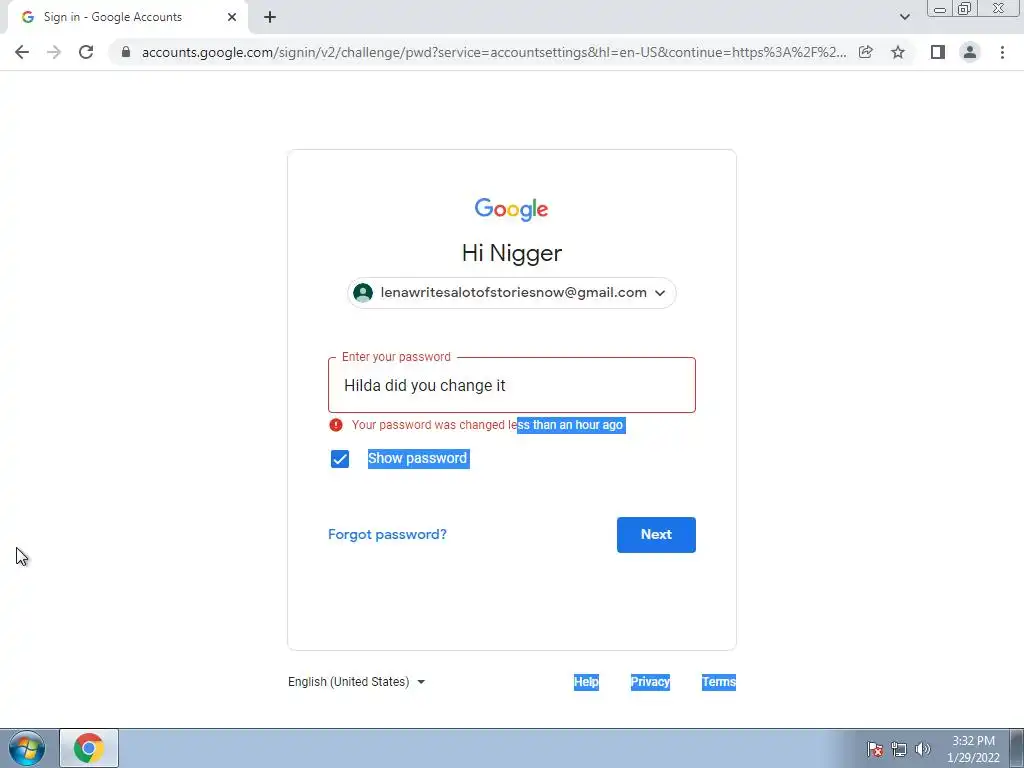Close the Sign in - Google Accounts tab

[x=232, y=17]
